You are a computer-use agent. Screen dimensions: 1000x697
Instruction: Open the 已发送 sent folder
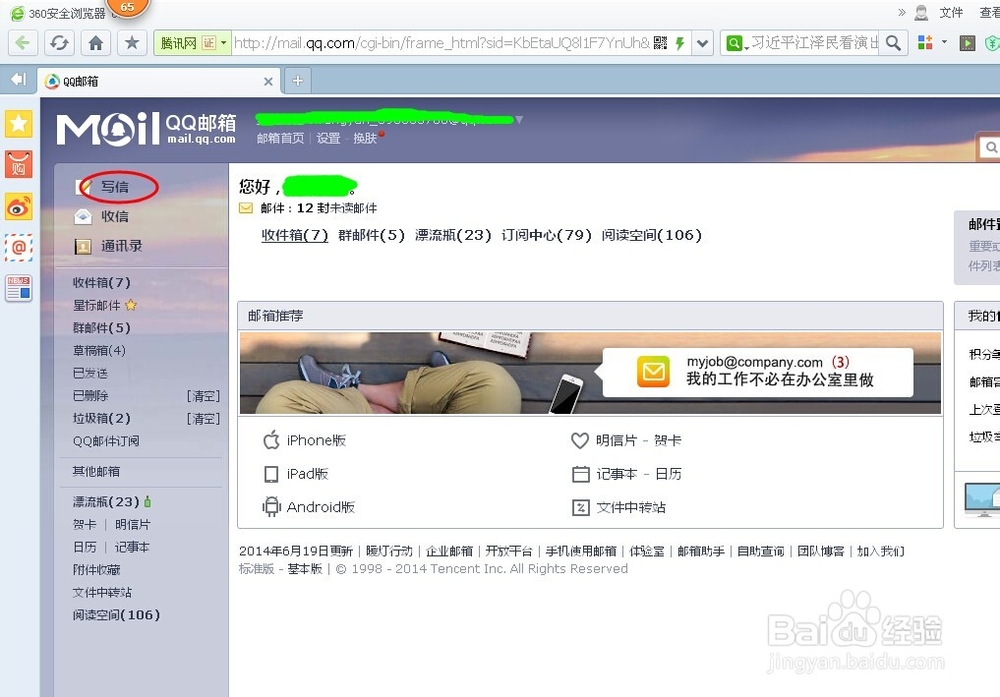click(x=90, y=373)
